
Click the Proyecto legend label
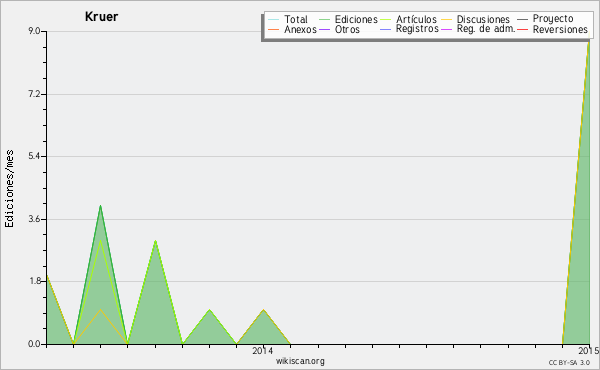[x=553, y=19]
